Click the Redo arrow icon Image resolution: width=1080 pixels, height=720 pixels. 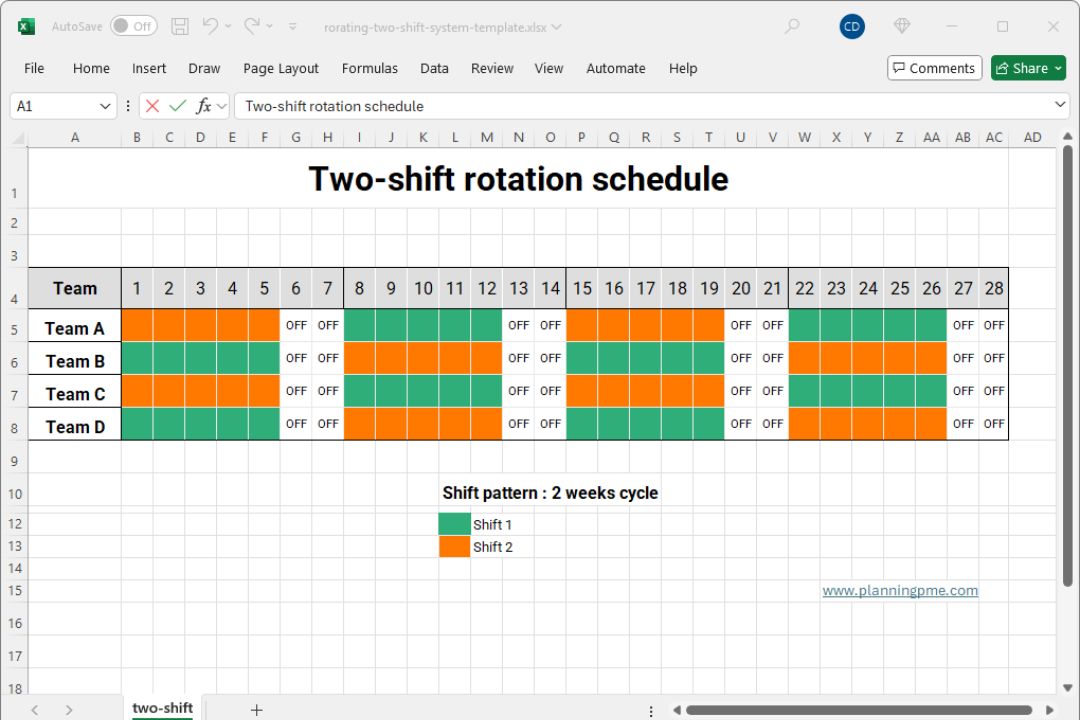pyautogui.click(x=252, y=27)
